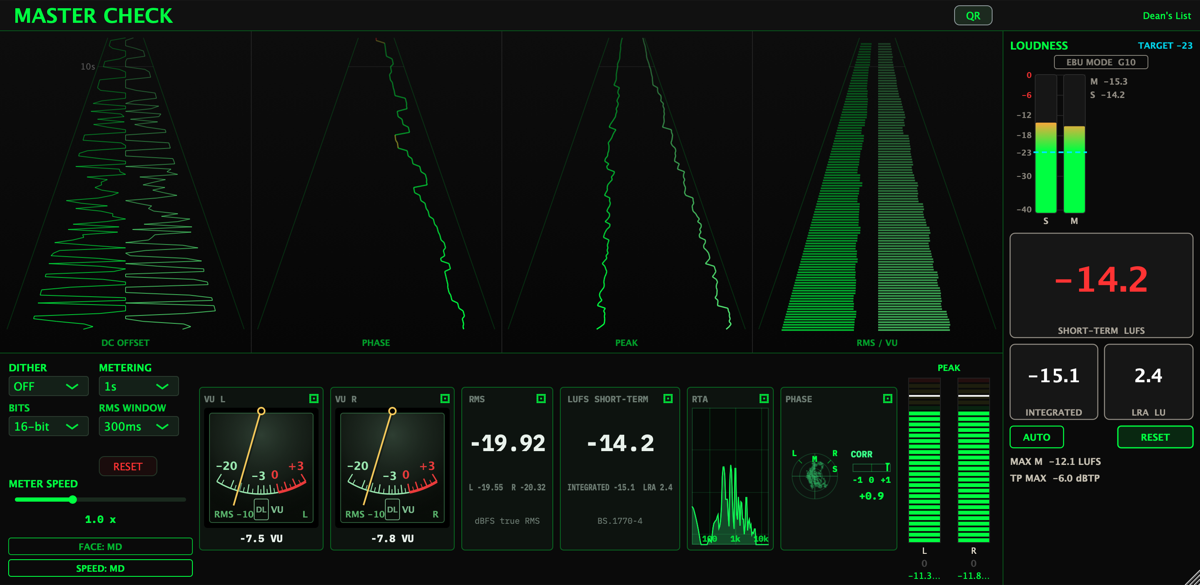Select the PEAK history pane label
1200x585 pixels.
pyautogui.click(x=627, y=343)
